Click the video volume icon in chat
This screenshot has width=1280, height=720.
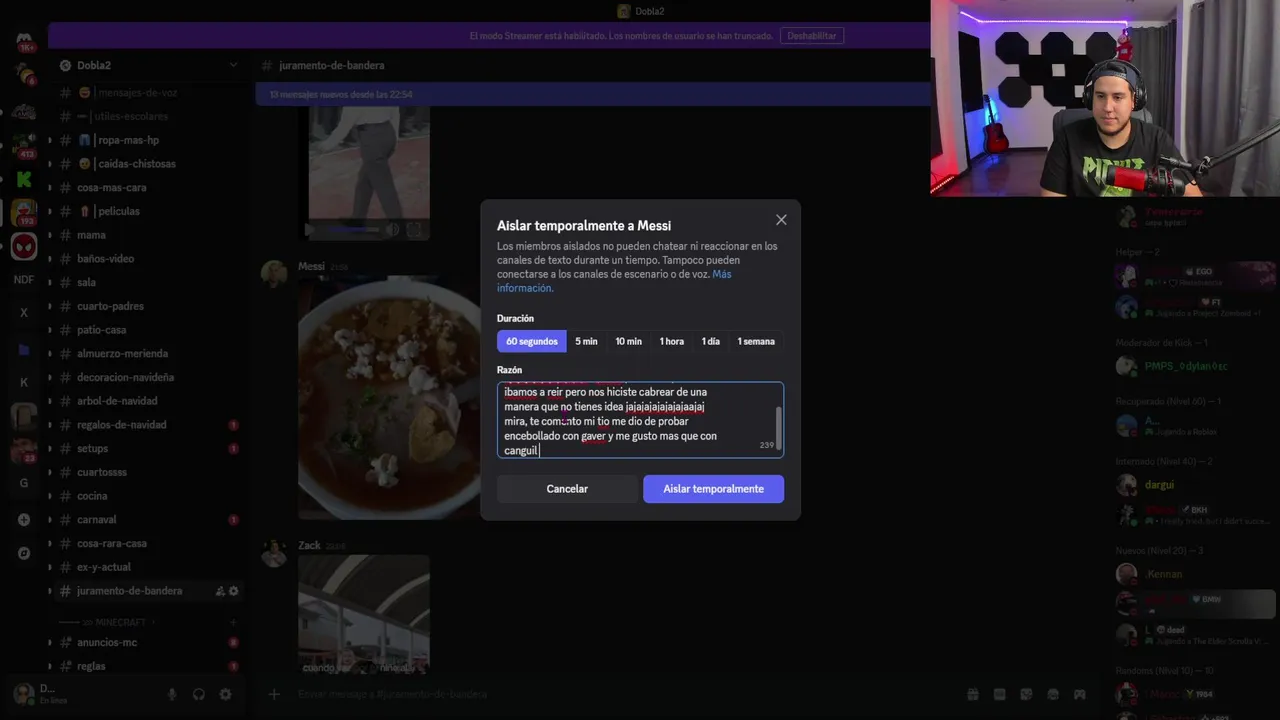[392, 230]
